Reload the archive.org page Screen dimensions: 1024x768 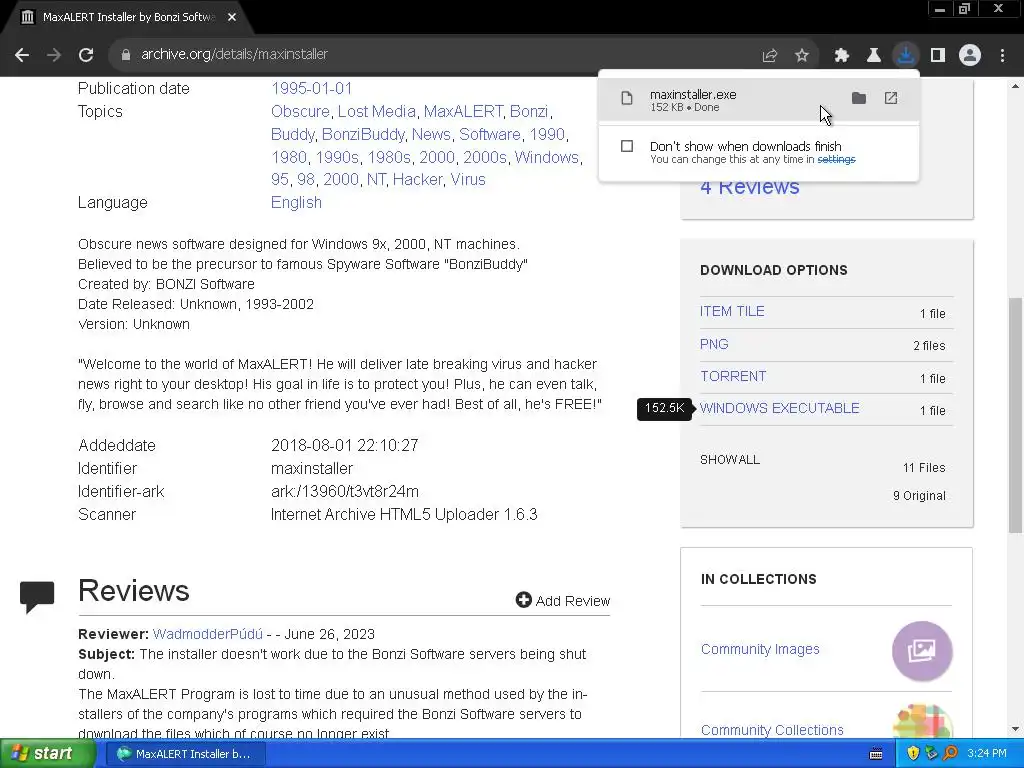pos(86,55)
